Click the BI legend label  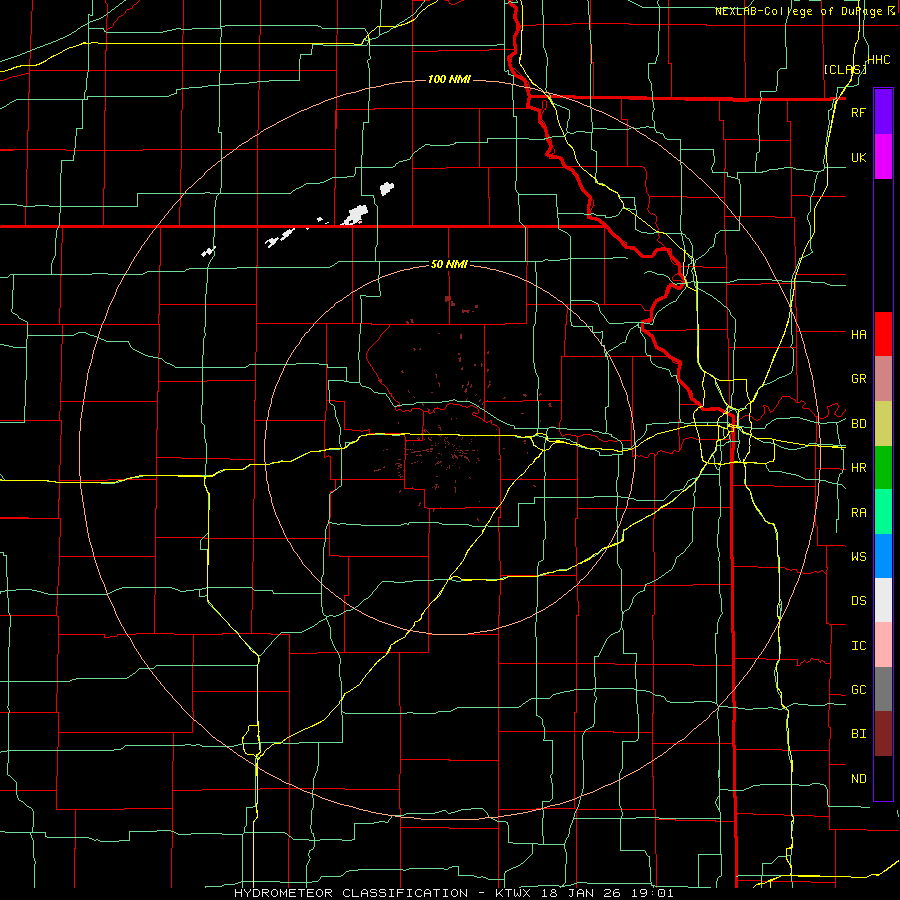coord(858,734)
